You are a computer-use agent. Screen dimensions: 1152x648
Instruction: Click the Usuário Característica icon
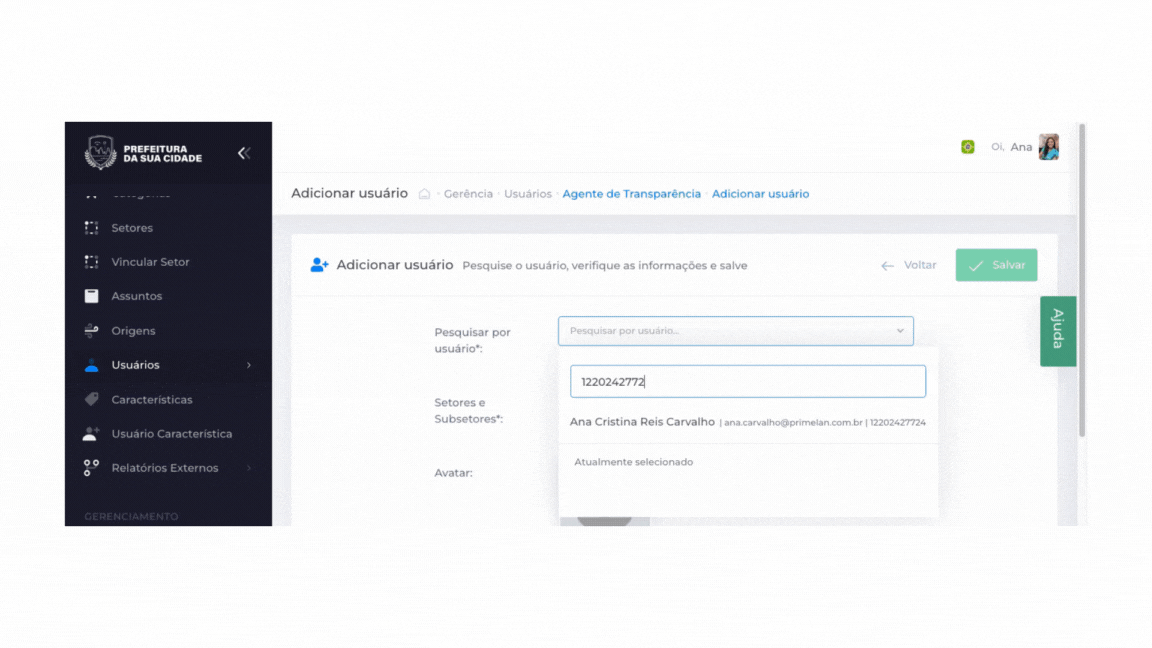coord(91,433)
